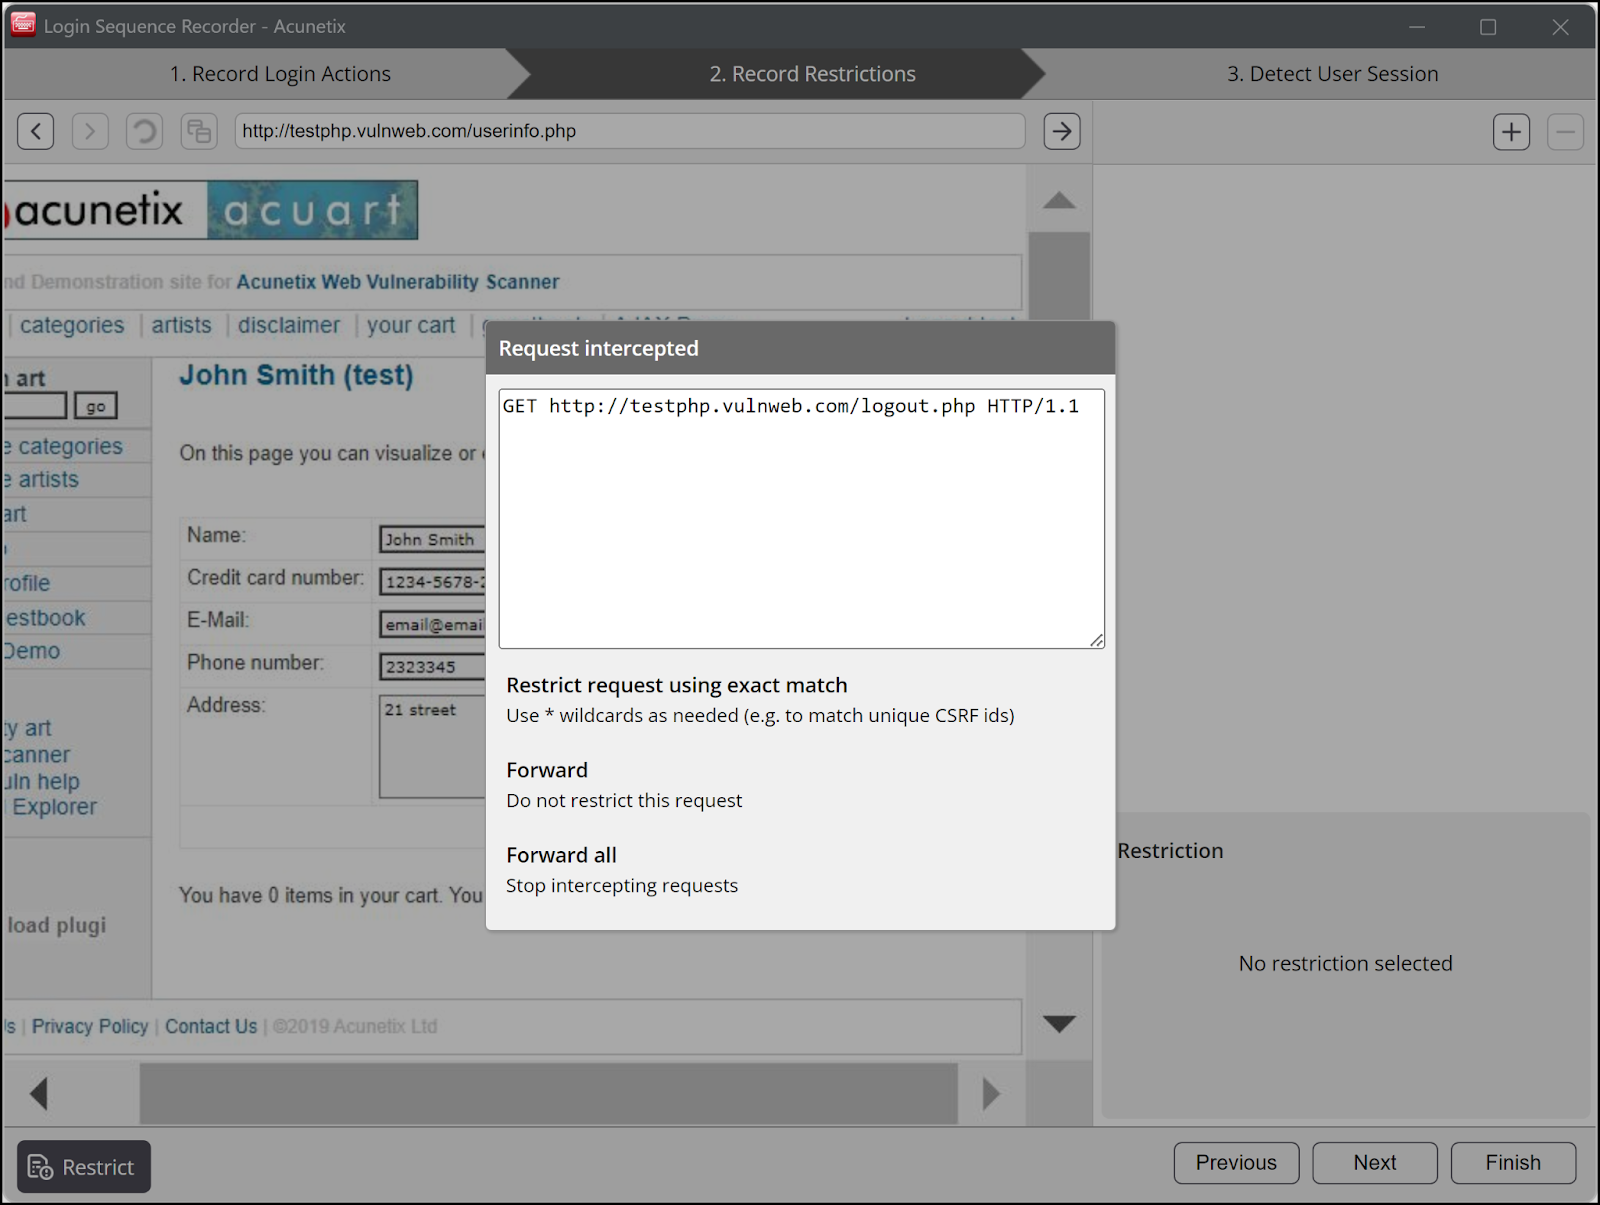Image resolution: width=1600 pixels, height=1205 pixels.
Task: Click the acuart logo image
Action: click(x=312, y=210)
